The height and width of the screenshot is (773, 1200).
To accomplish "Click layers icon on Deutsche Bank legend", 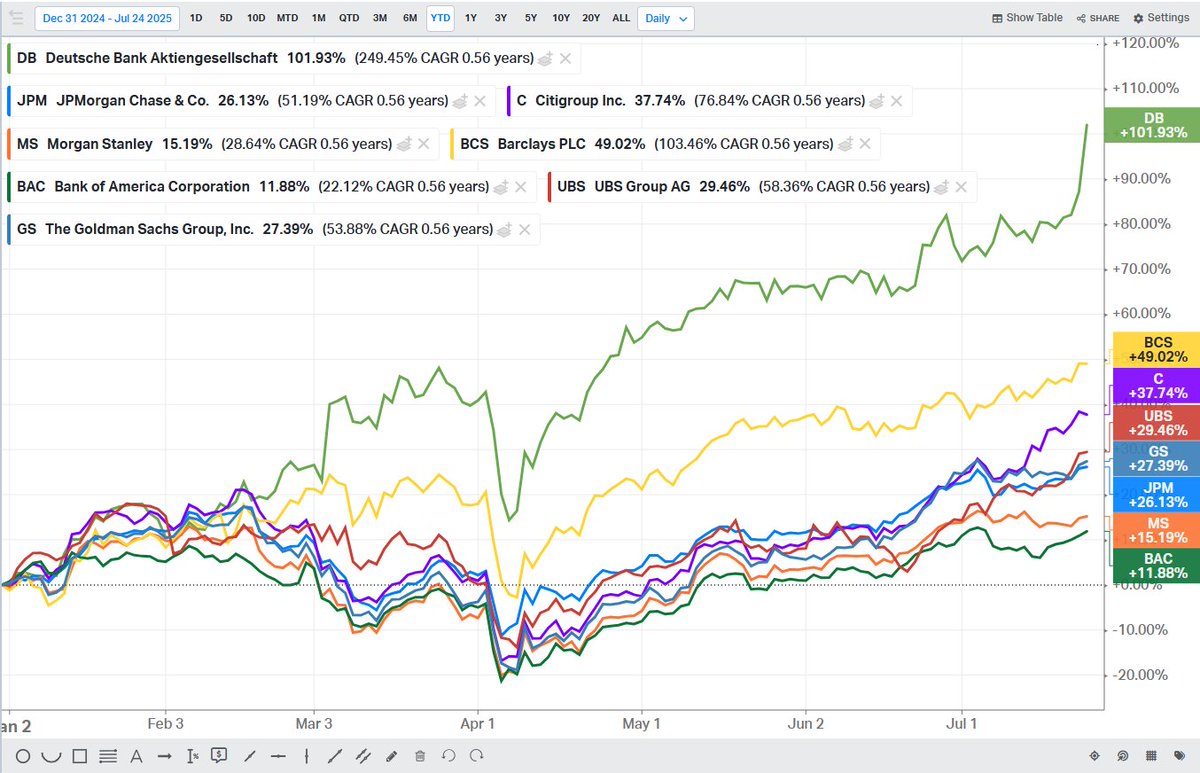I will click(x=545, y=59).
